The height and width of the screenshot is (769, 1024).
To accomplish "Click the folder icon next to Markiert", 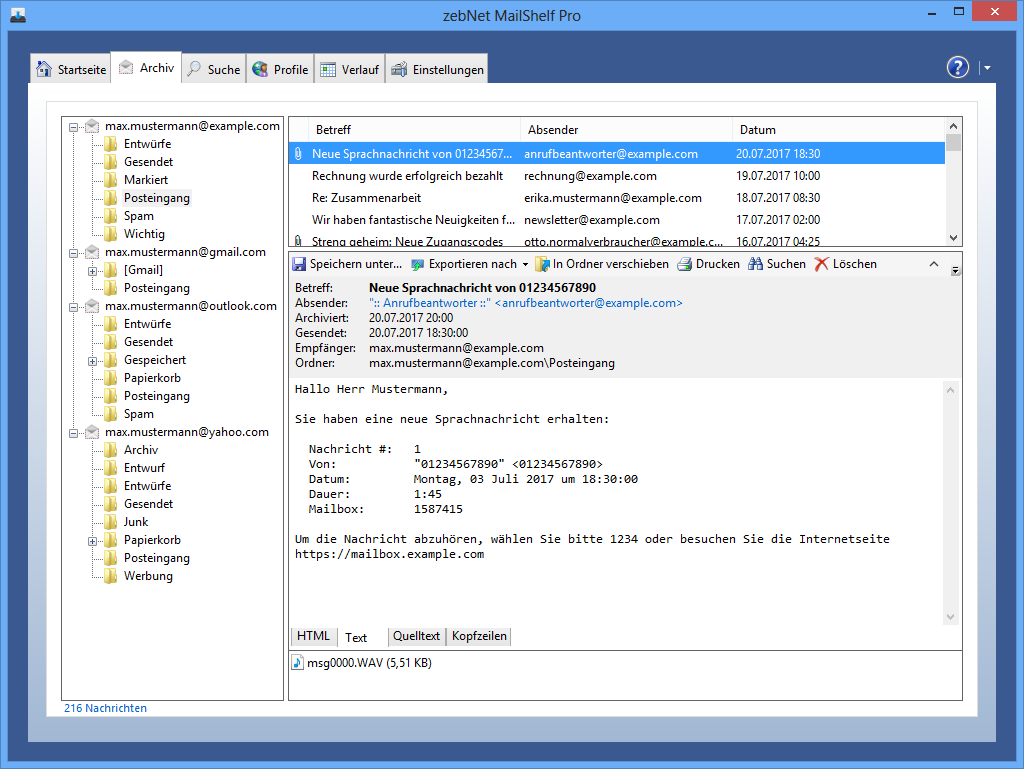I will pyautogui.click(x=111, y=180).
